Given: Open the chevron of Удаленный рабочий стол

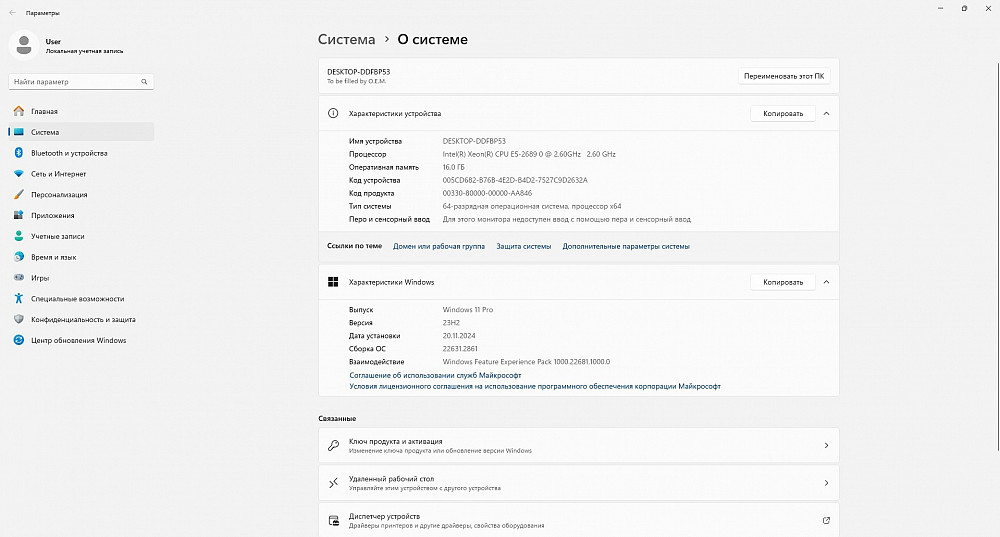Looking at the screenshot, I should [x=826, y=483].
